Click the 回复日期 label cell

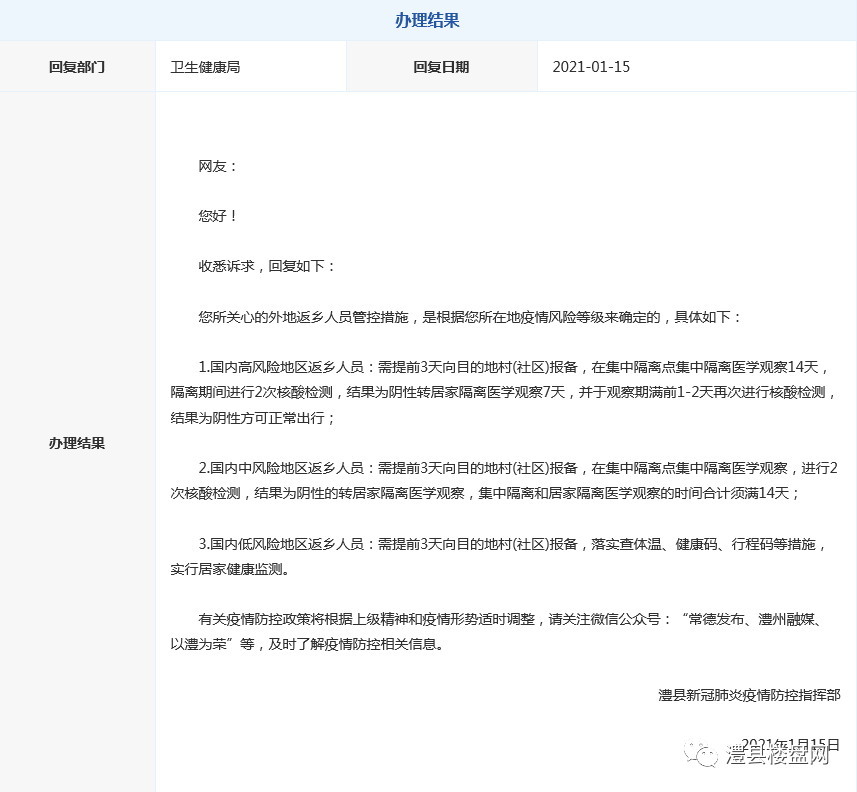(x=442, y=67)
